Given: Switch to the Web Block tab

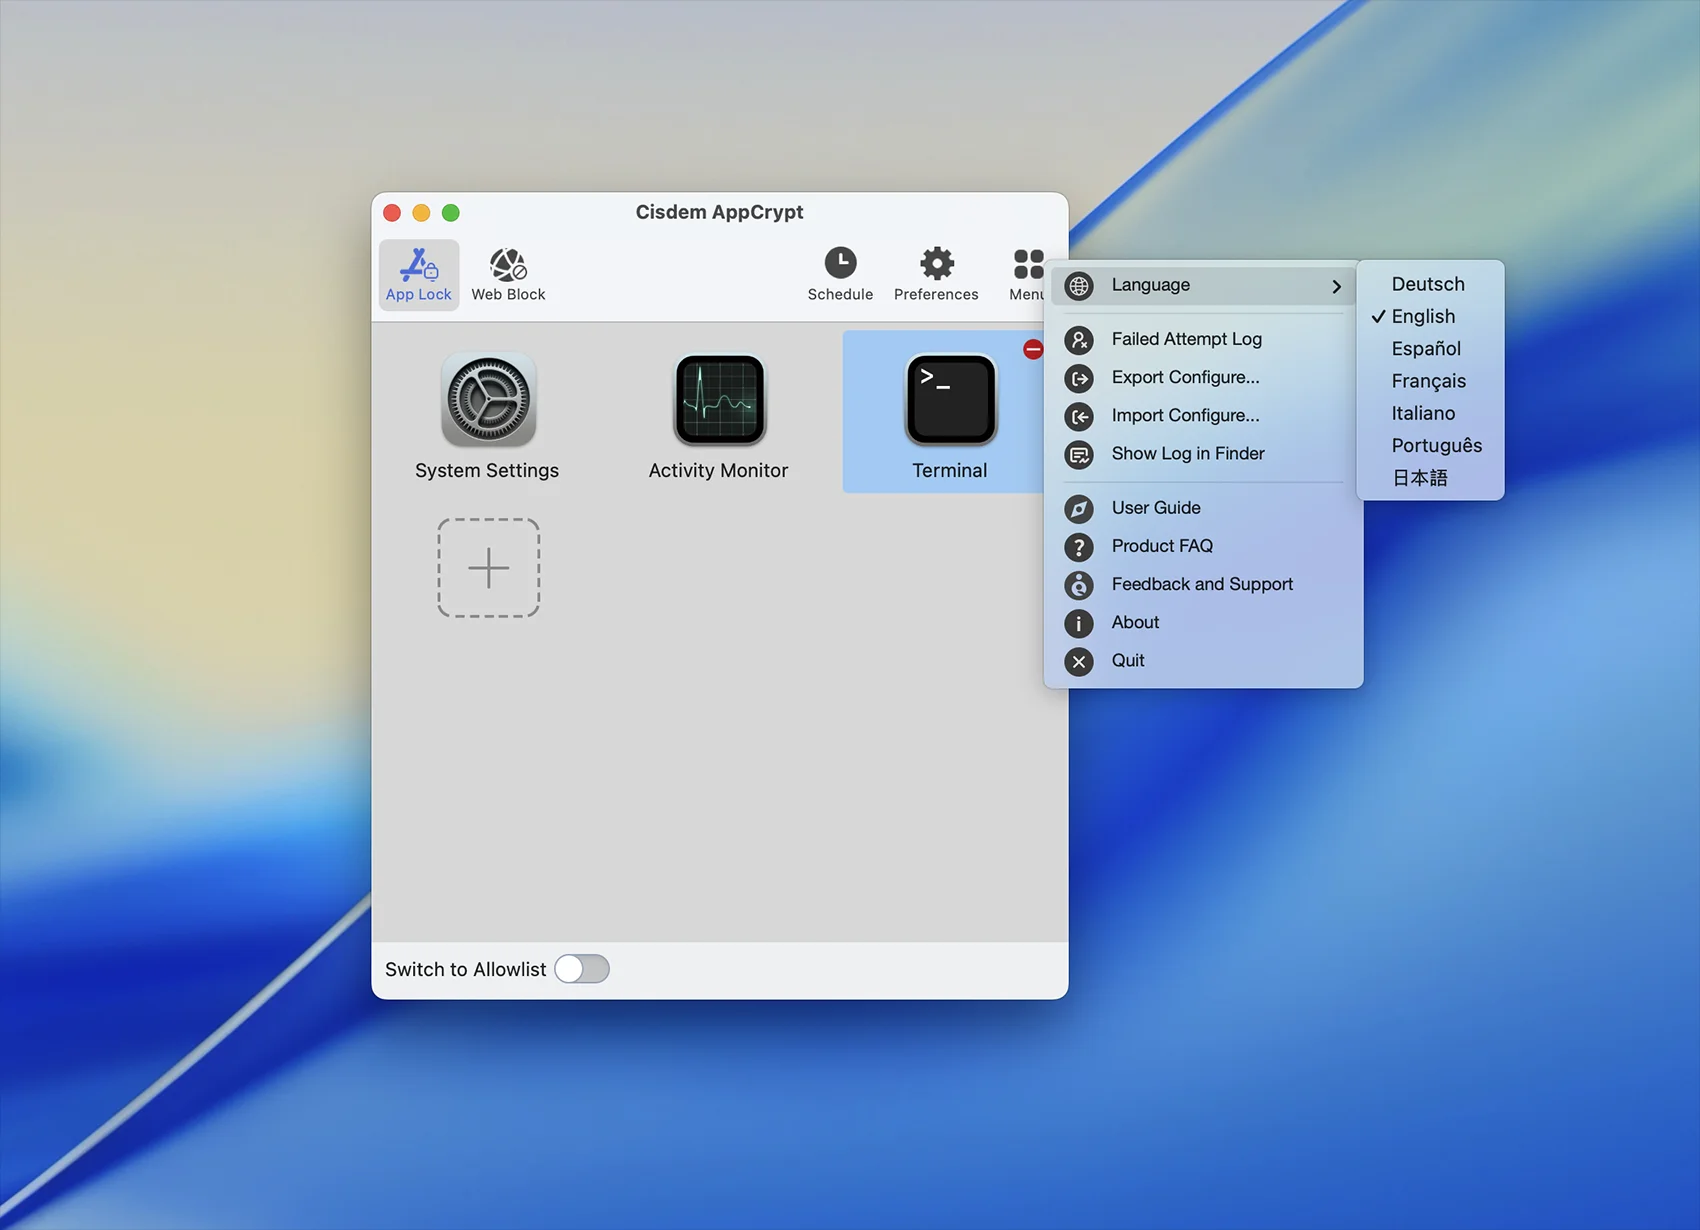Looking at the screenshot, I should (x=508, y=274).
